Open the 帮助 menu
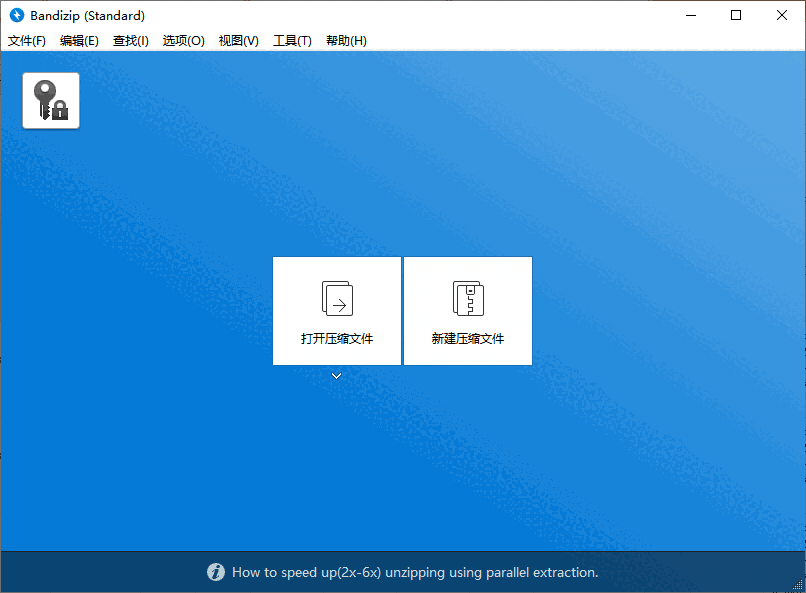 [345, 40]
